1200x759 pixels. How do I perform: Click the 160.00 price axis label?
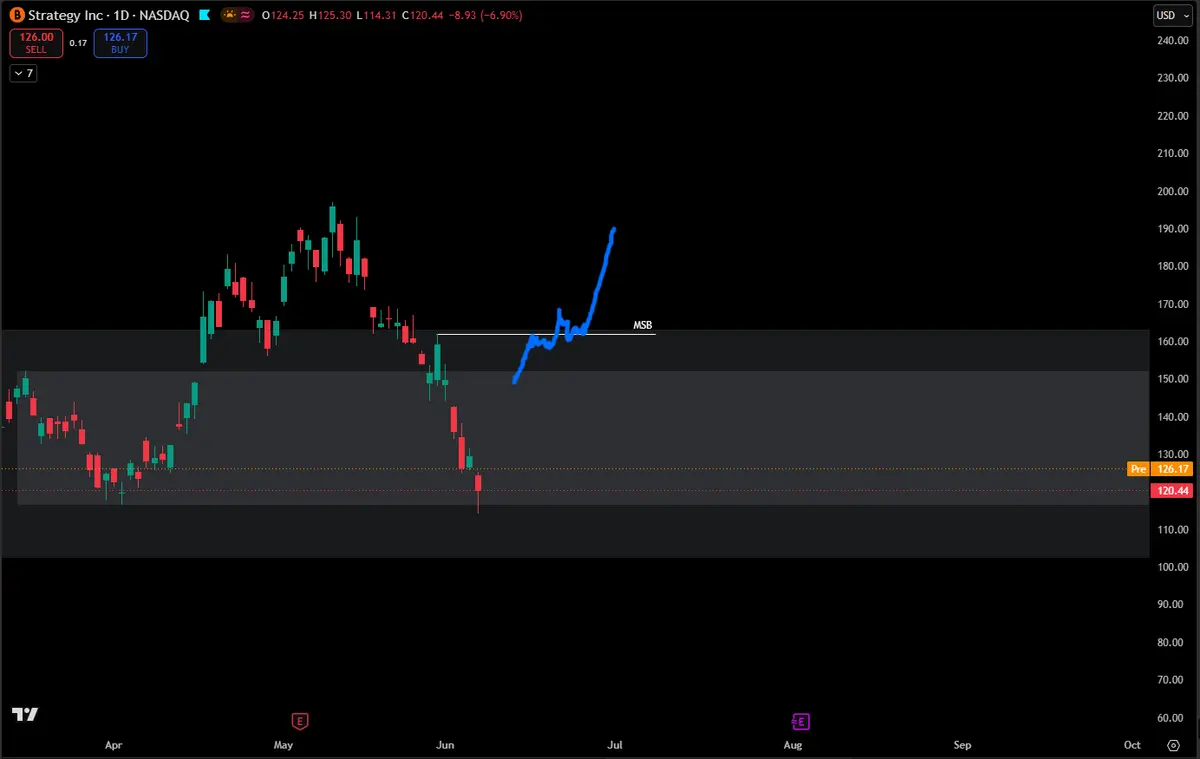pos(1172,341)
